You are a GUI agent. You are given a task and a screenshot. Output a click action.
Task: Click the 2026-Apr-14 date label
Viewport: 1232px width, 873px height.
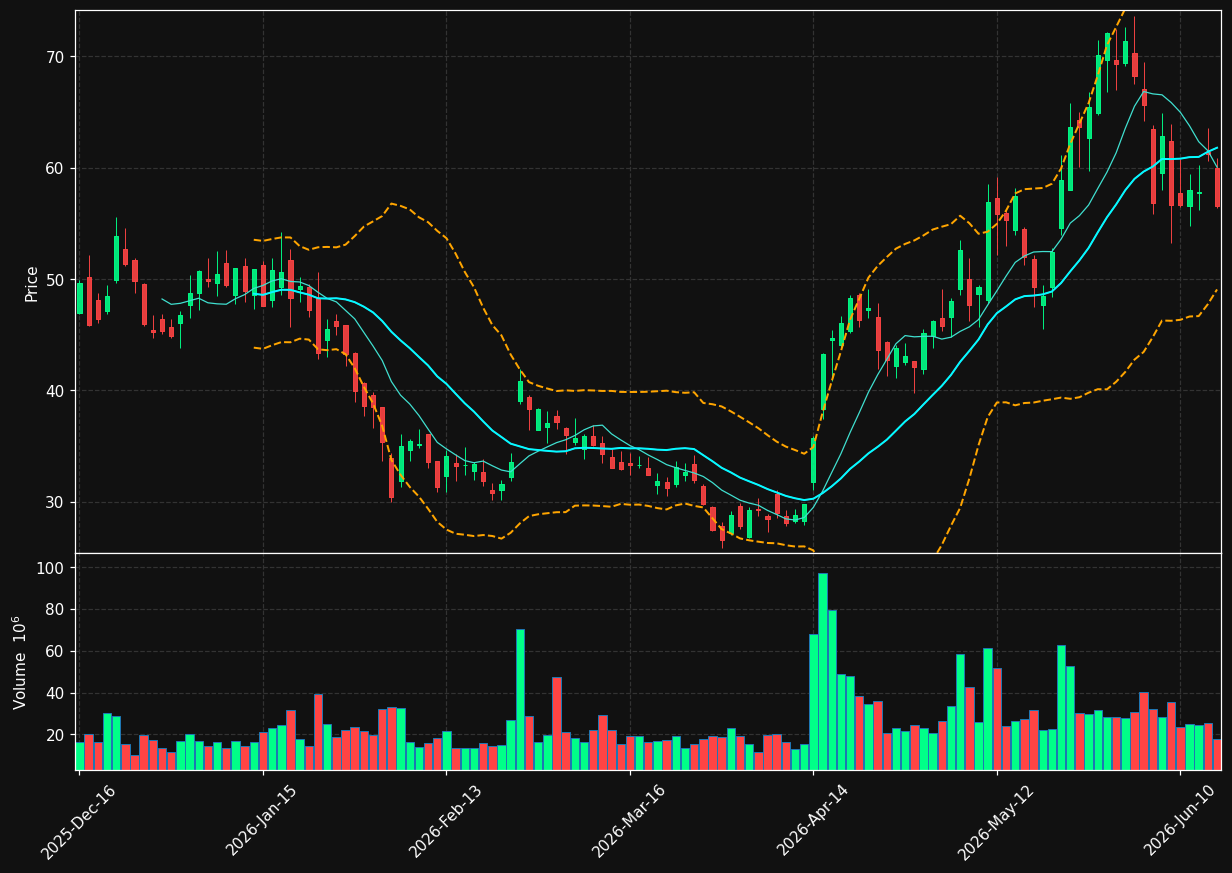point(813,822)
